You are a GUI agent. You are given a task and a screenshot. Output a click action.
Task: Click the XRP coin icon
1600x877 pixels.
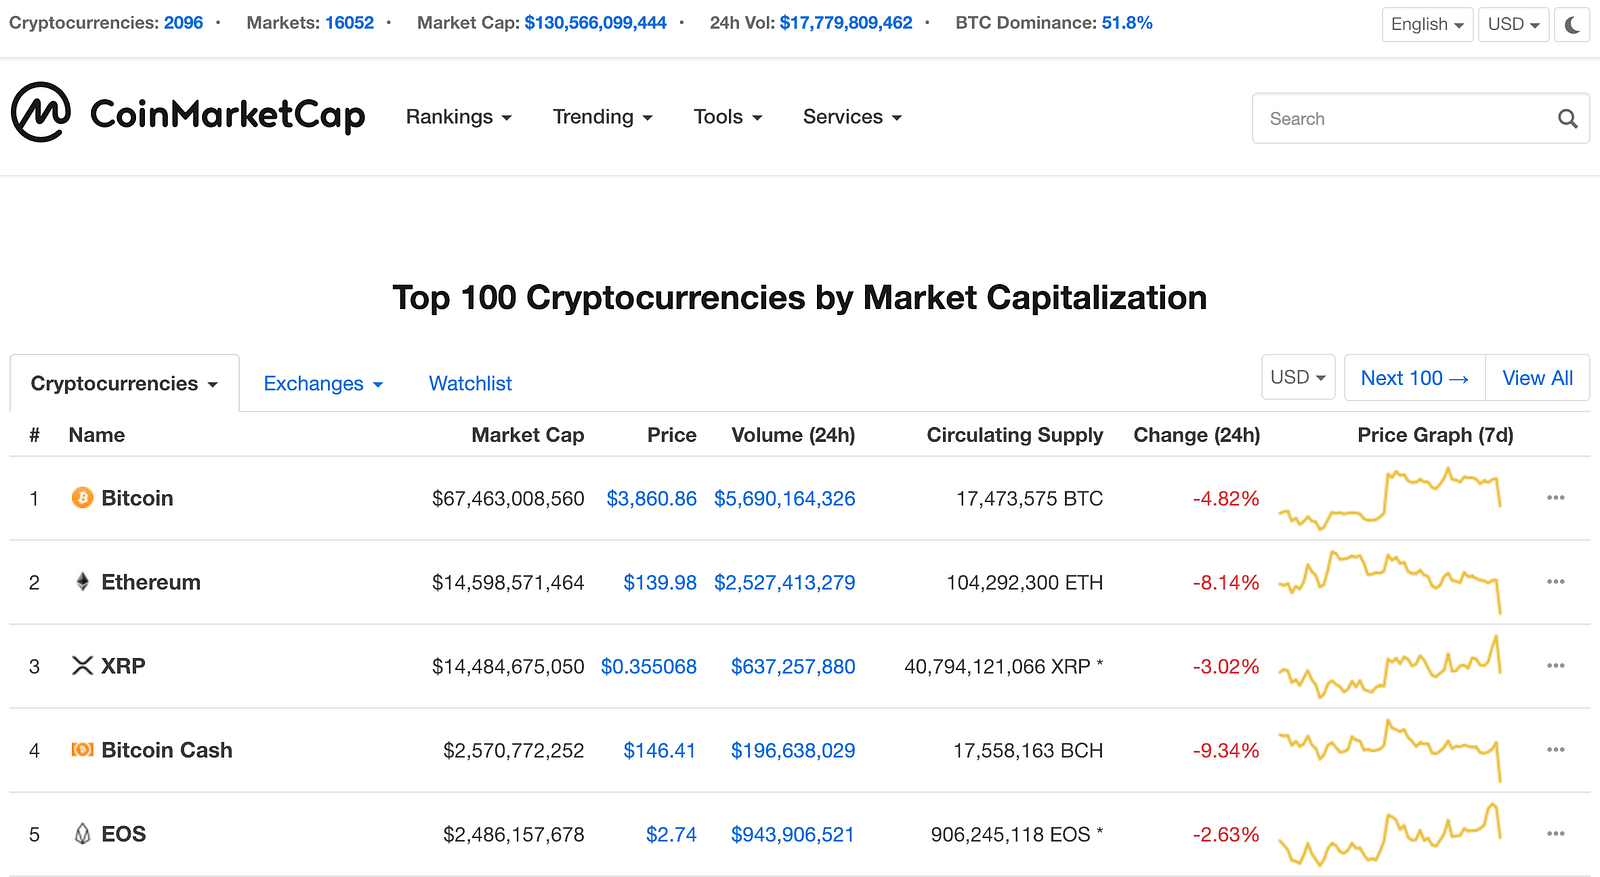82,666
